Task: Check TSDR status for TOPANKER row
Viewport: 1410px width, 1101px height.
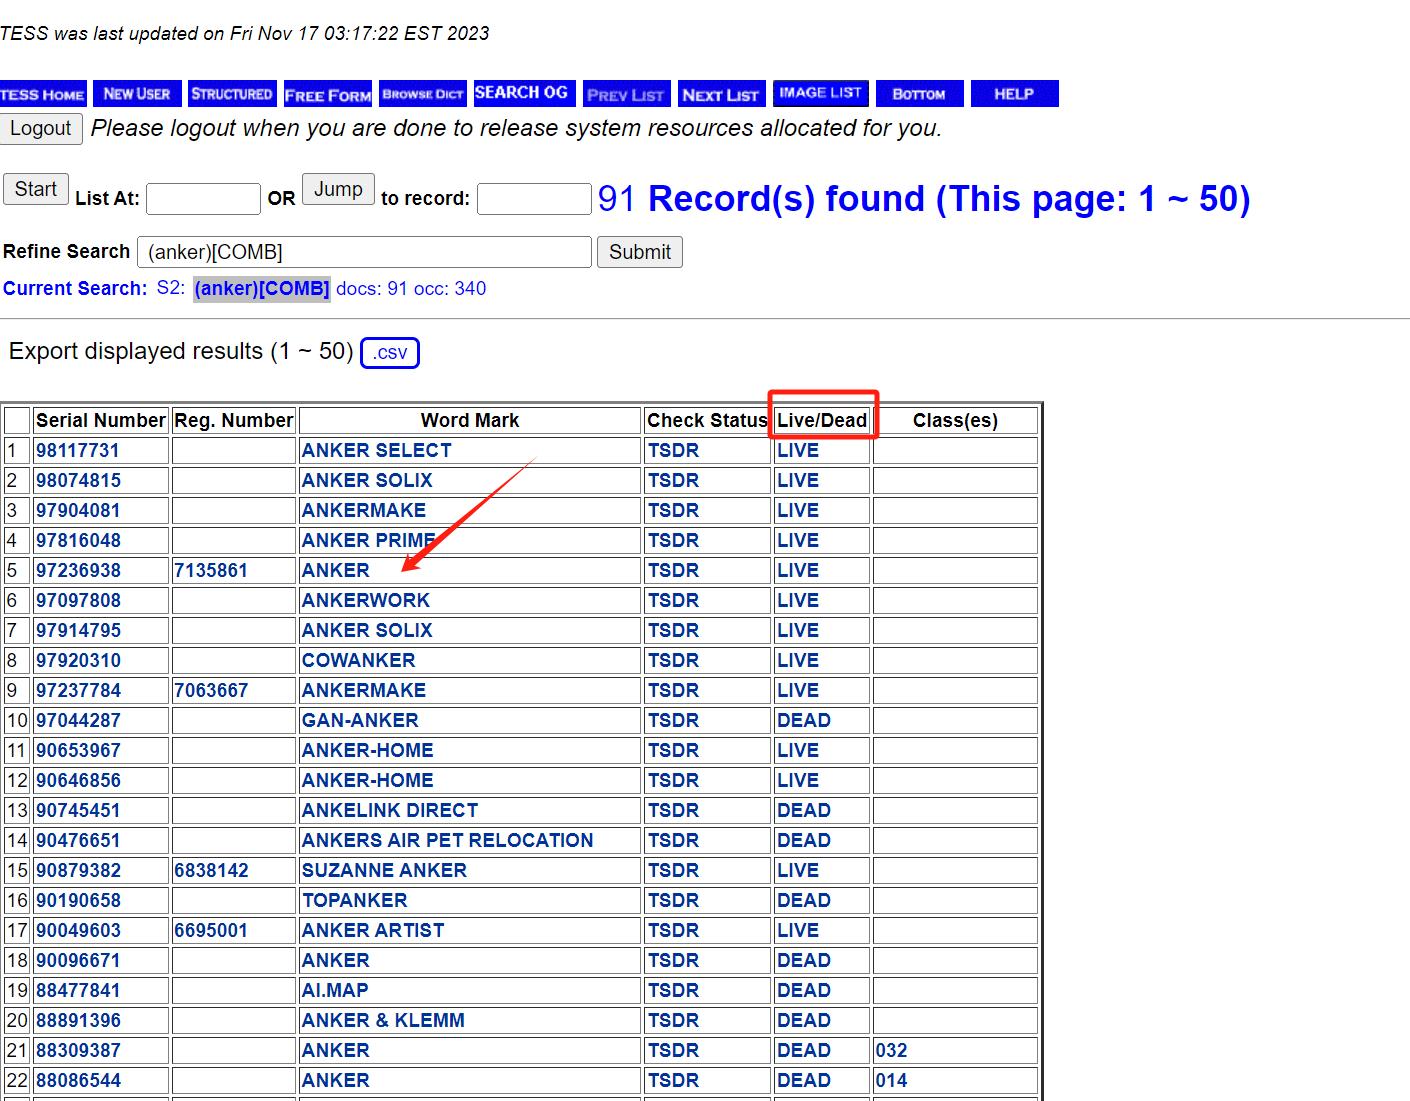Action: coord(673,901)
